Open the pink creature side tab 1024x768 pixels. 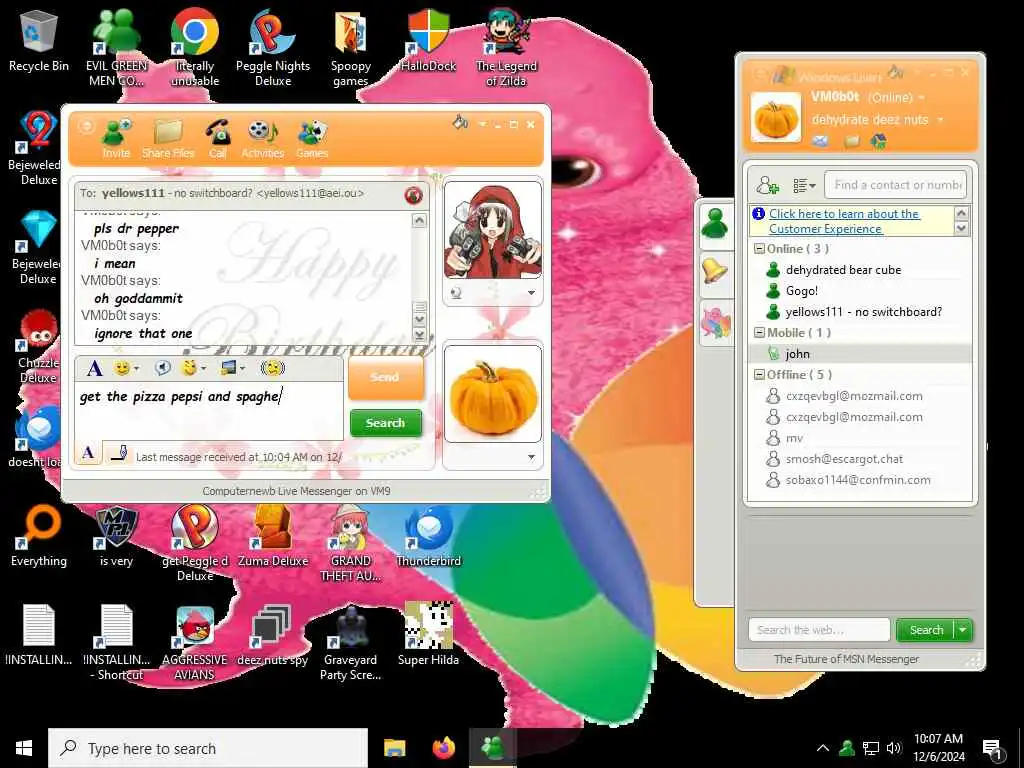(x=715, y=323)
